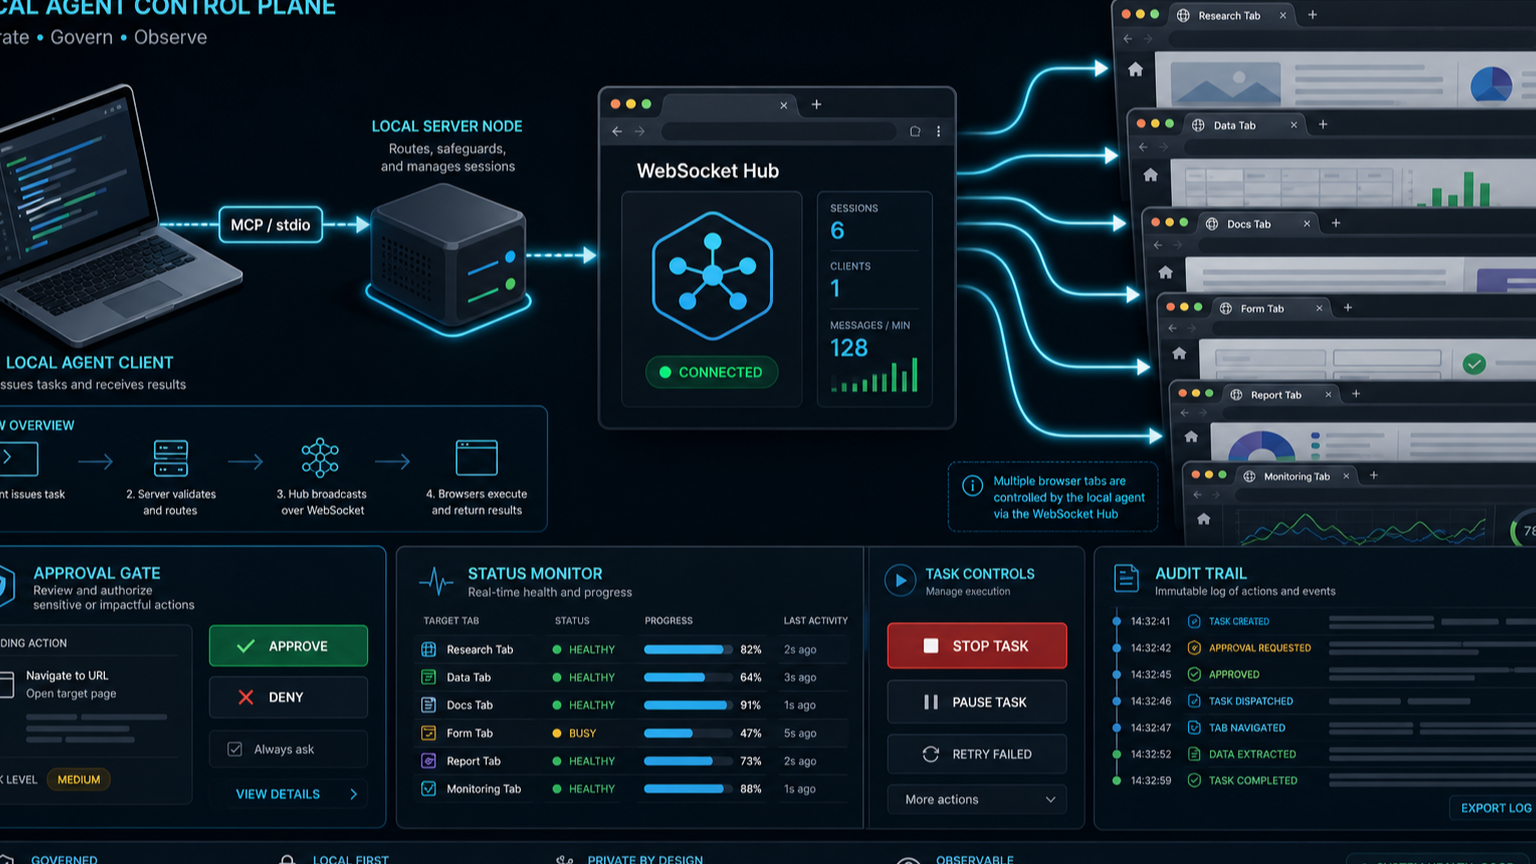Click the WebSocket Hub hexagon network icon
1536x864 pixels.
point(712,275)
